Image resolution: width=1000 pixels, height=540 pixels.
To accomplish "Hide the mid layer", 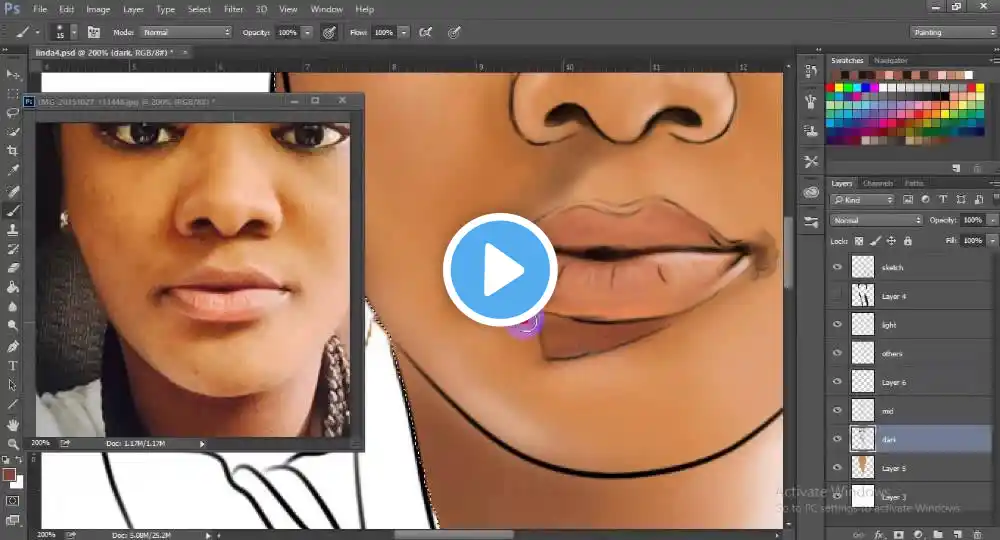I will point(837,411).
